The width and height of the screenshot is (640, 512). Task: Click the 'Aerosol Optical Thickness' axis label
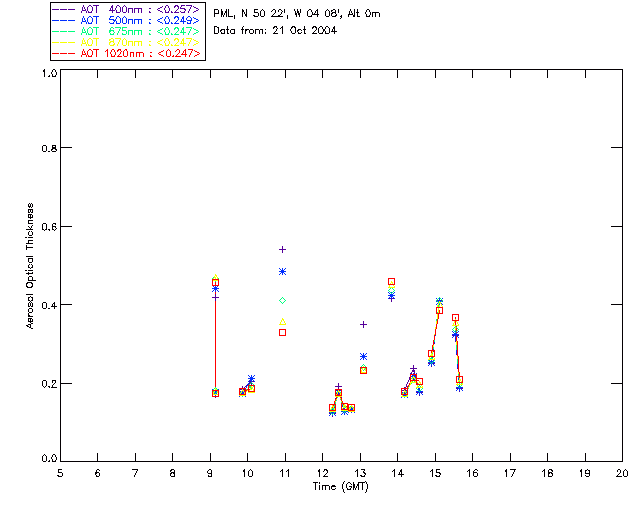coord(30,266)
